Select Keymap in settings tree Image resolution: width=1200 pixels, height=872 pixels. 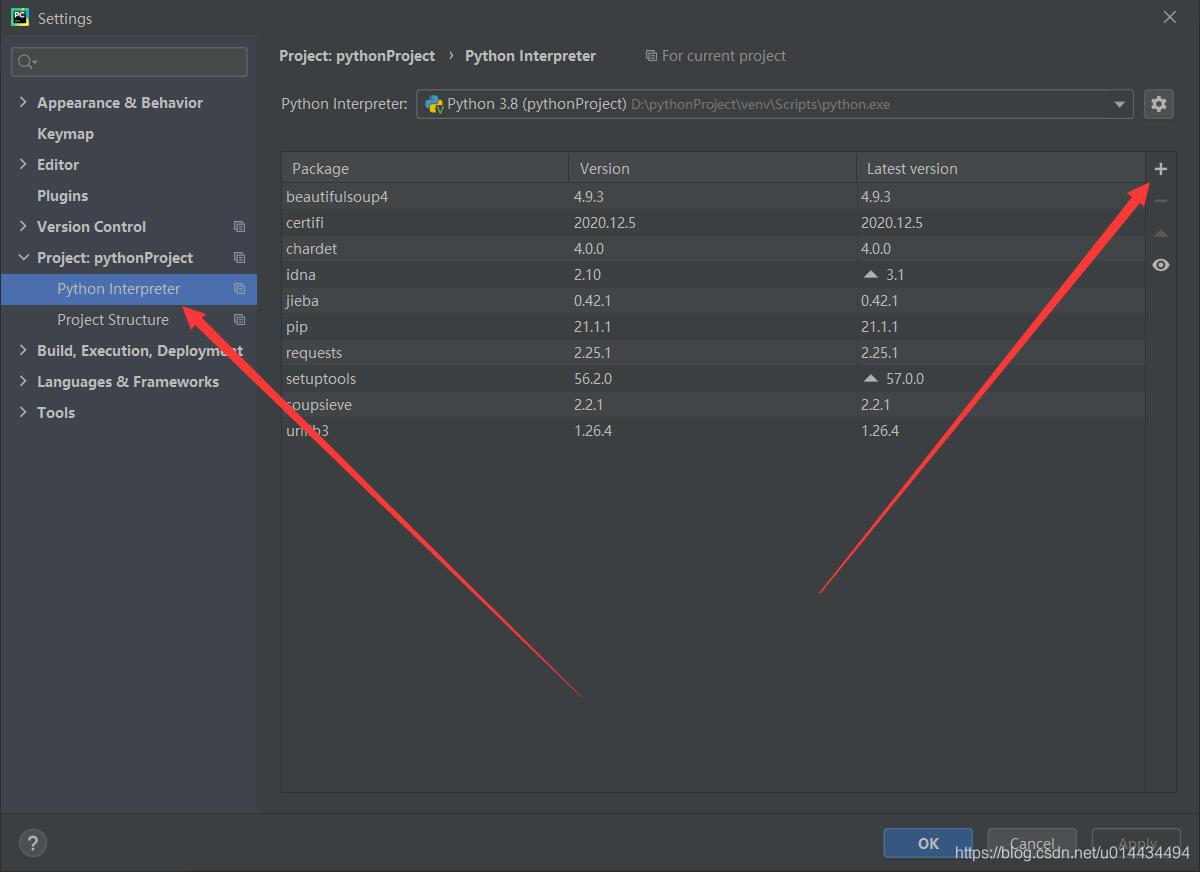tap(65, 134)
